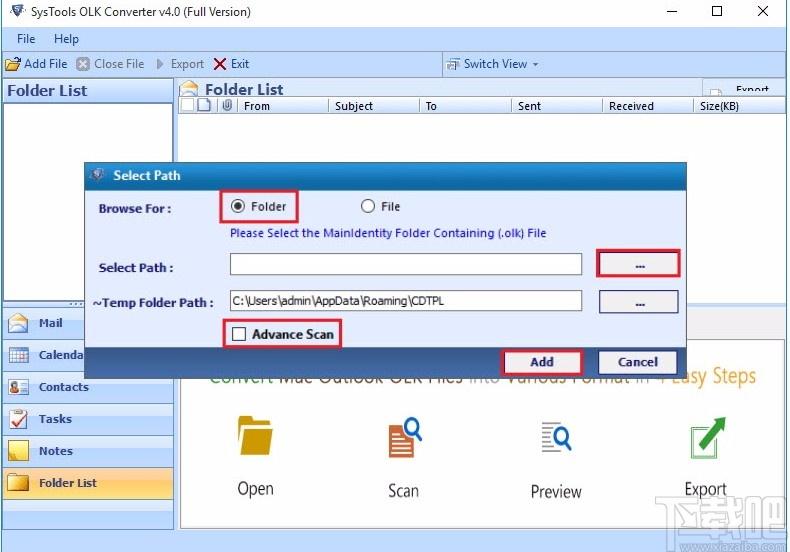
Task: Open the Calendar icon in sidebar
Action: 19,355
